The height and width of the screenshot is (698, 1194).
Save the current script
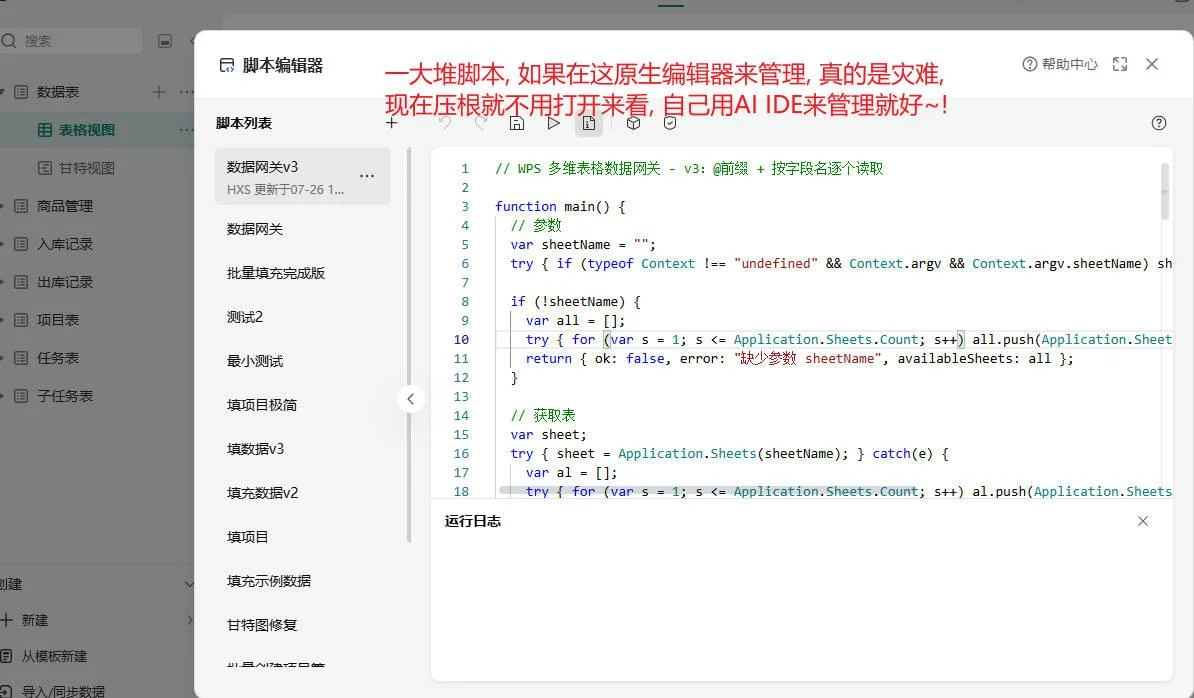517,123
